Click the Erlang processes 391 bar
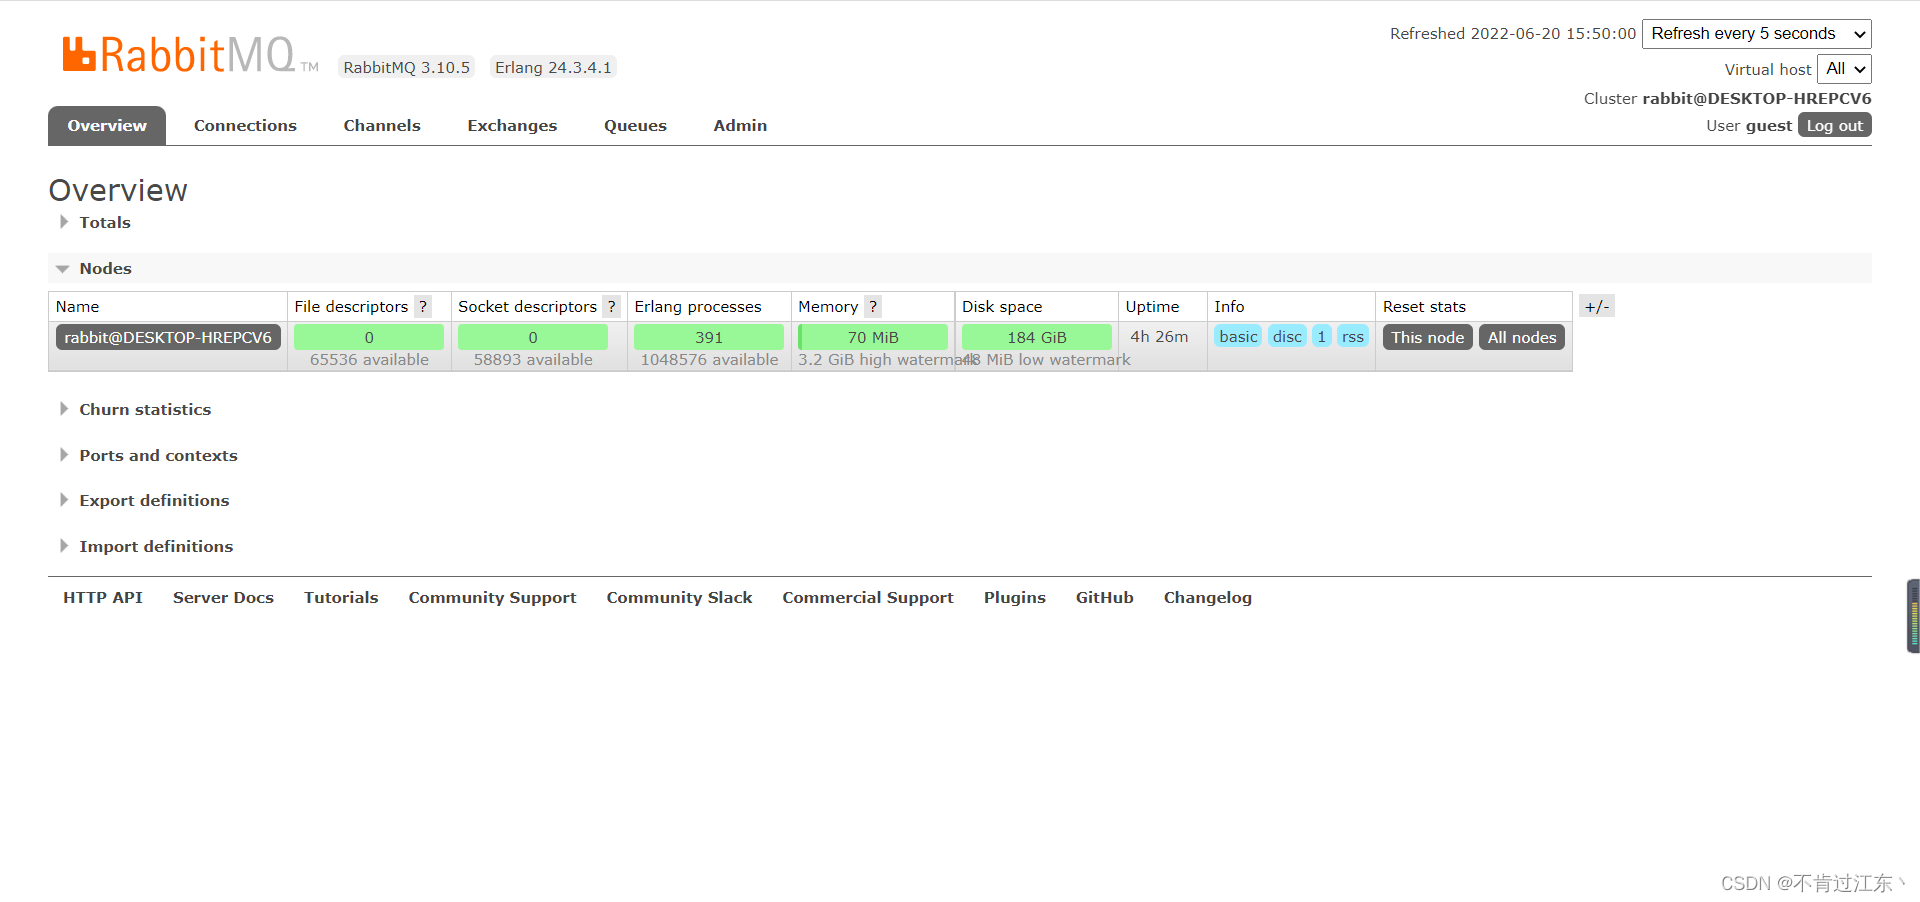Screen dimensions: 1920x902 [709, 337]
